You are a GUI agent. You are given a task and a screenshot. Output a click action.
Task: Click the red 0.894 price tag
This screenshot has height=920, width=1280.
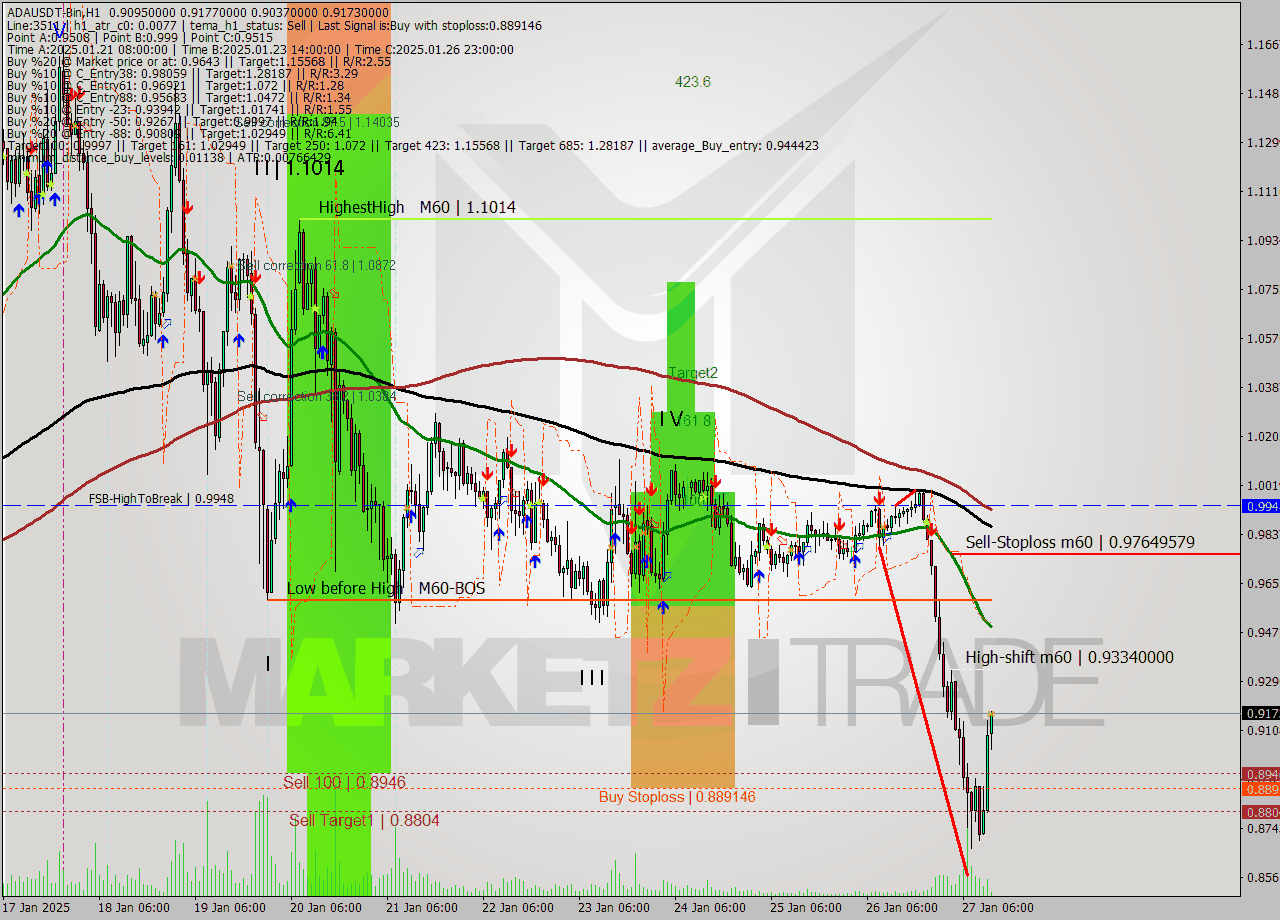1260,774
